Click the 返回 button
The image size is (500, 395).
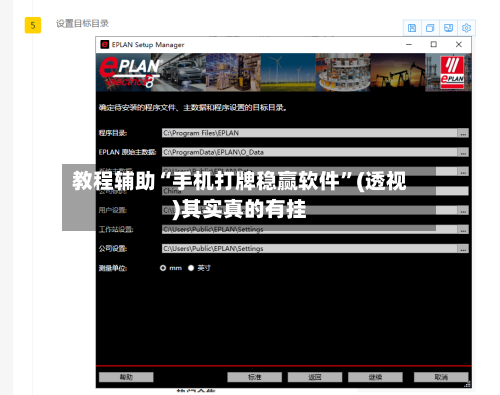pyautogui.click(x=315, y=377)
